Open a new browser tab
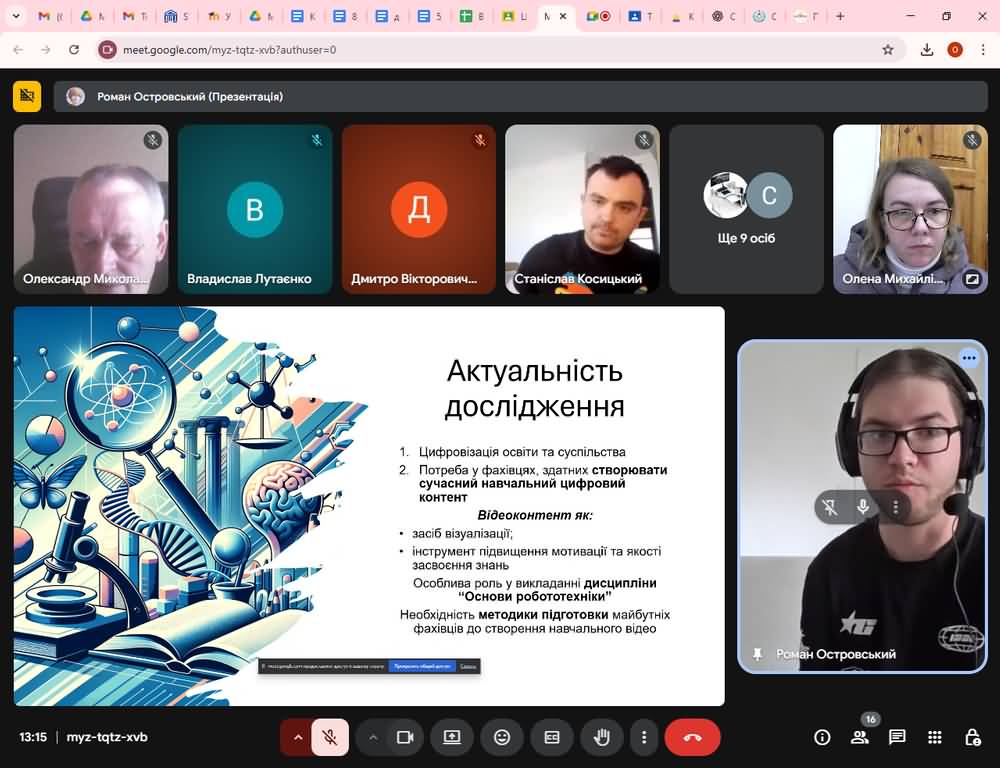Screen dimensions: 1000x768 pos(840,16)
